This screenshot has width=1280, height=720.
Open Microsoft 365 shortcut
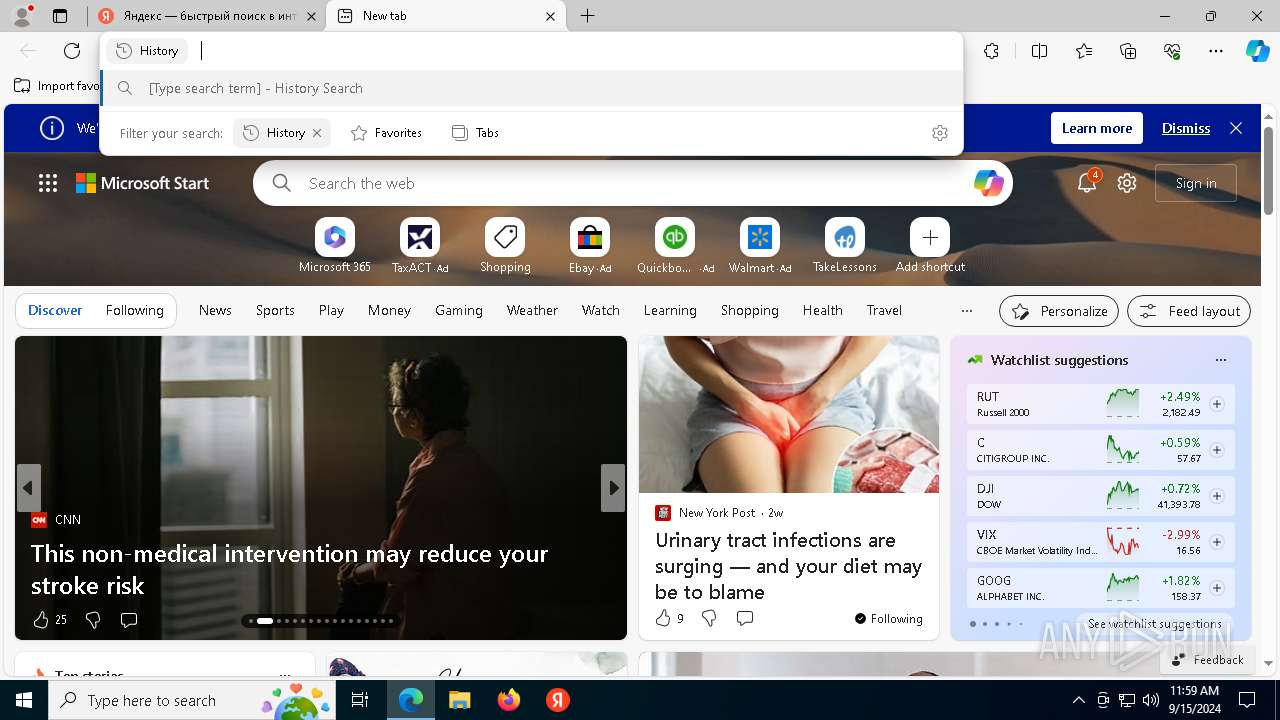tap(335, 246)
